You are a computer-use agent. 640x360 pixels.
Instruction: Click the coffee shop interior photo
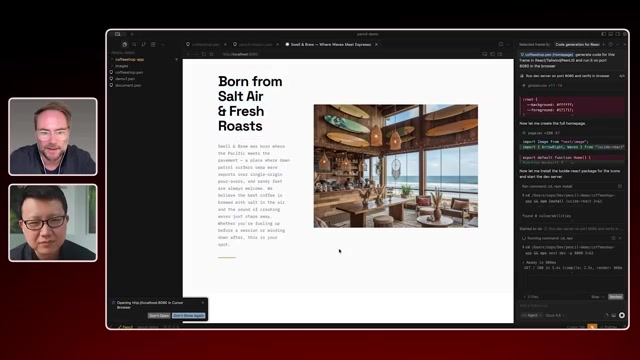click(x=396, y=166)
